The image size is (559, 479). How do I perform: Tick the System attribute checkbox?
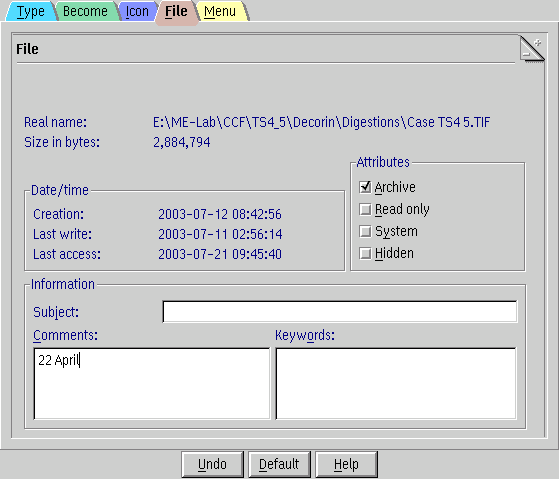tap(365, 231)
